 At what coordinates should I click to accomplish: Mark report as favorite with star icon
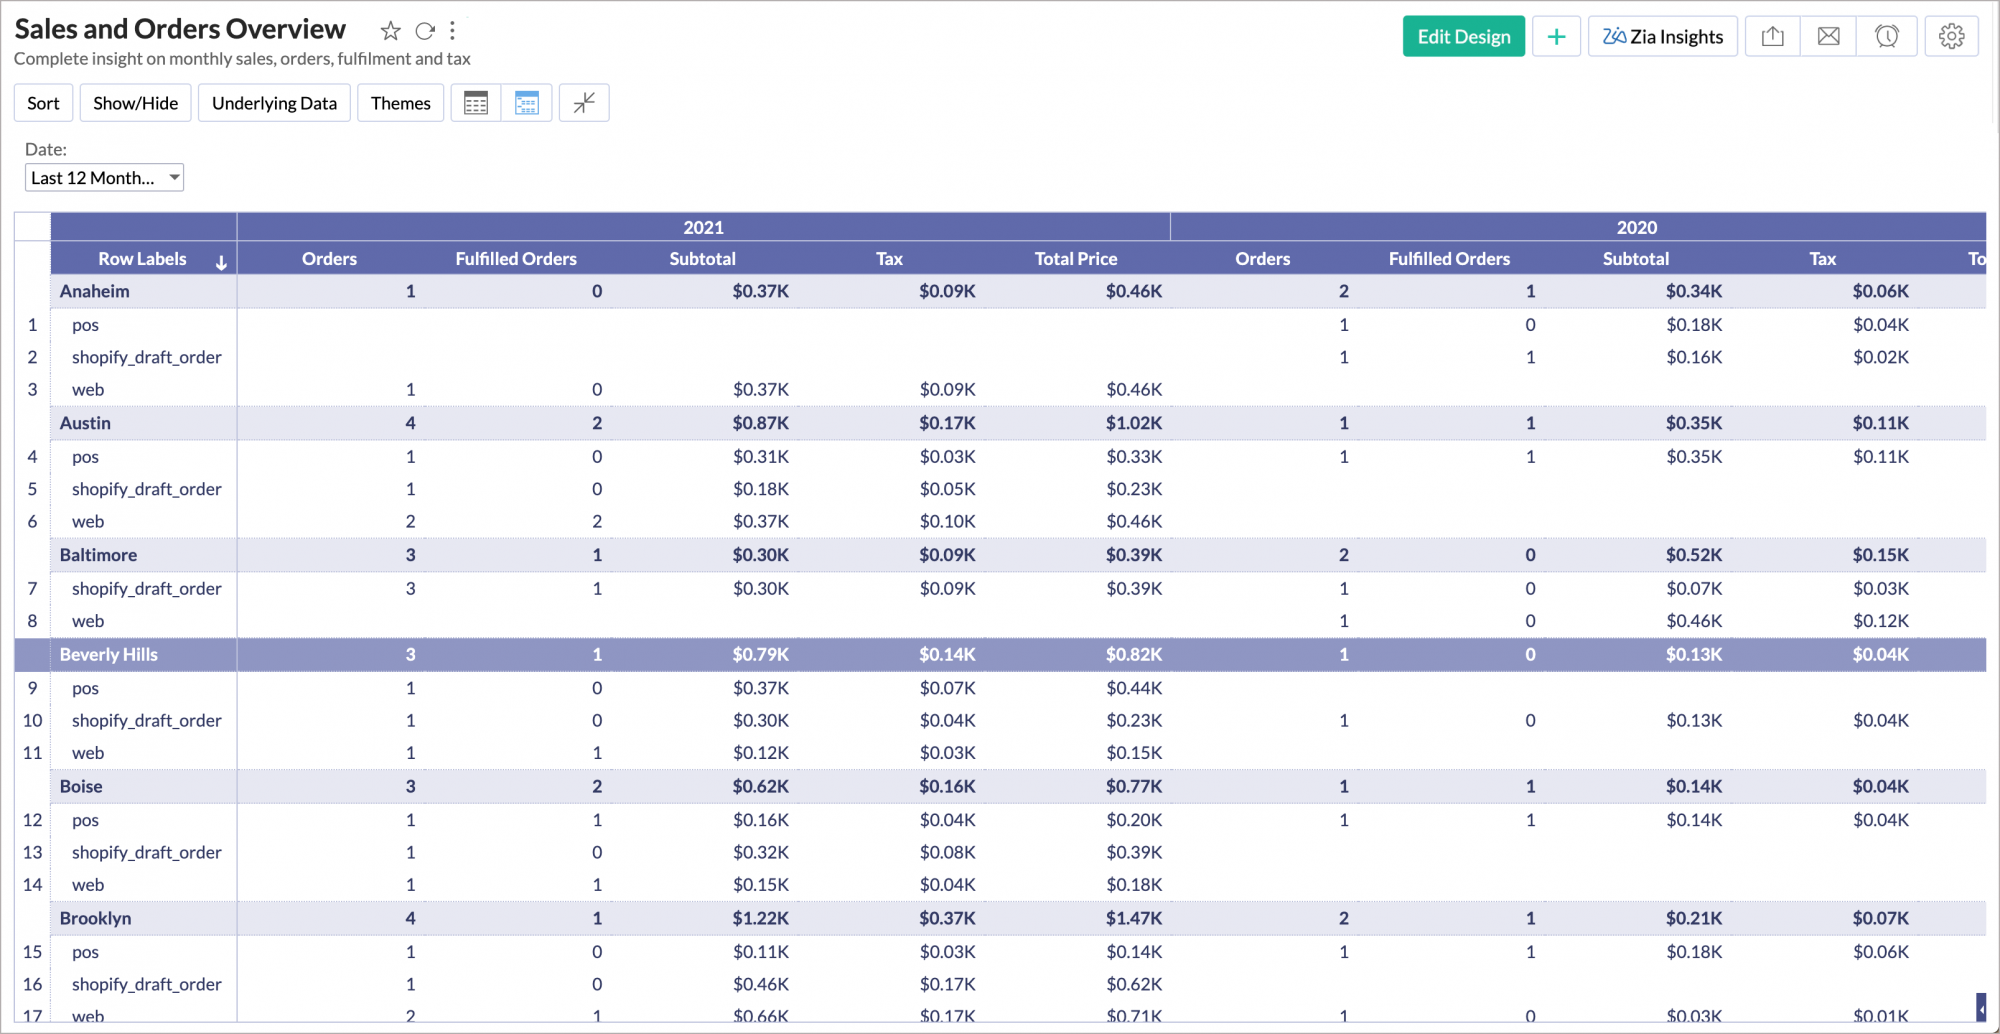[390, 31]
